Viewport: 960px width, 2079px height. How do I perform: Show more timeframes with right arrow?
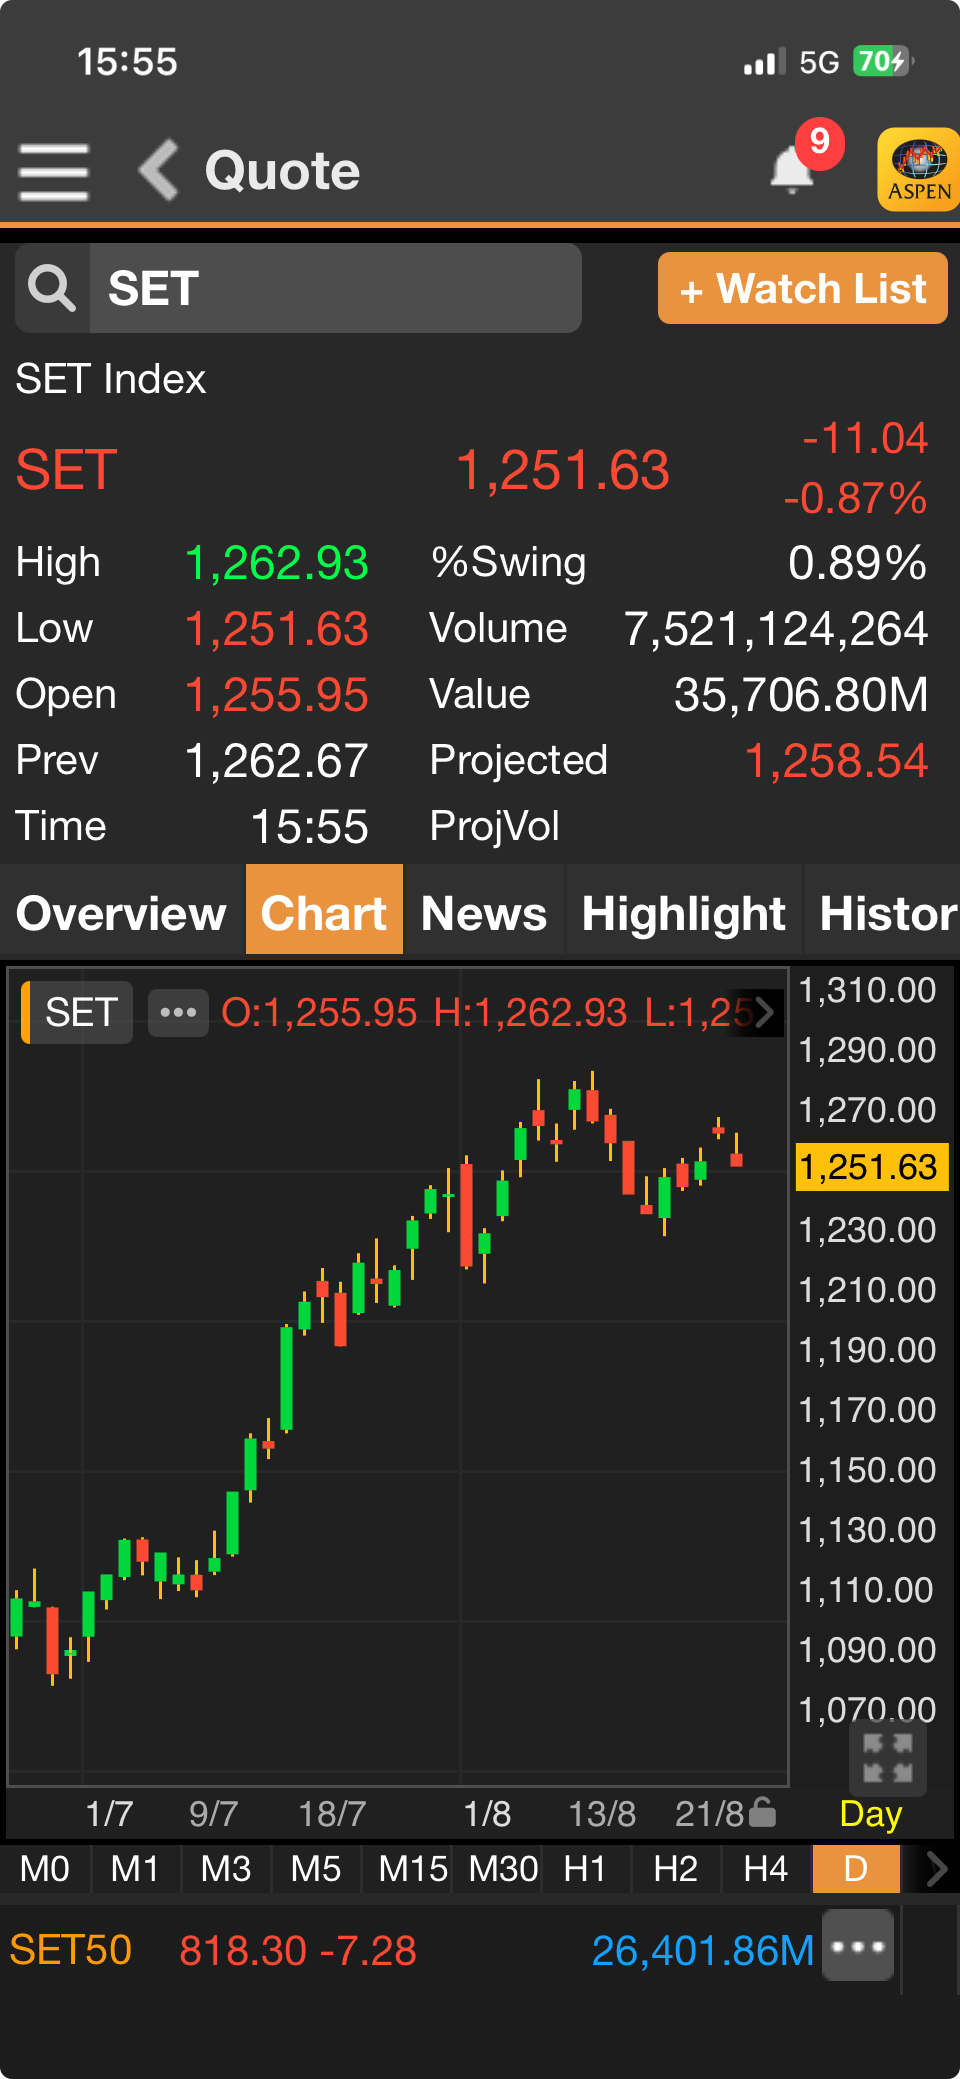tap(936, 1868)
